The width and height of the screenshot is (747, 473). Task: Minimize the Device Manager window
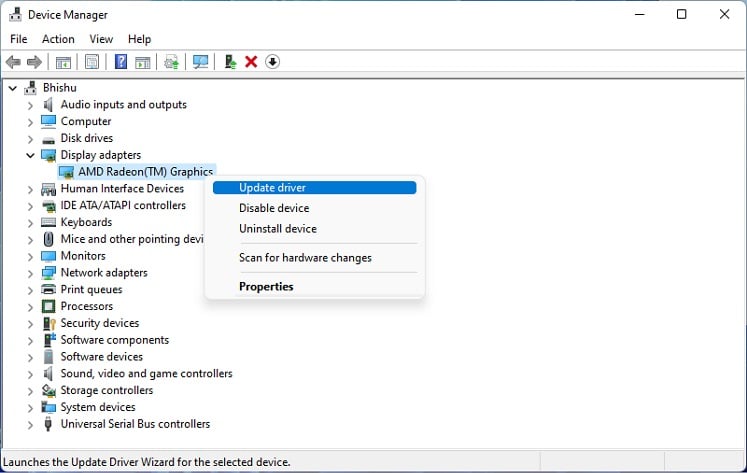coord(639,14)
